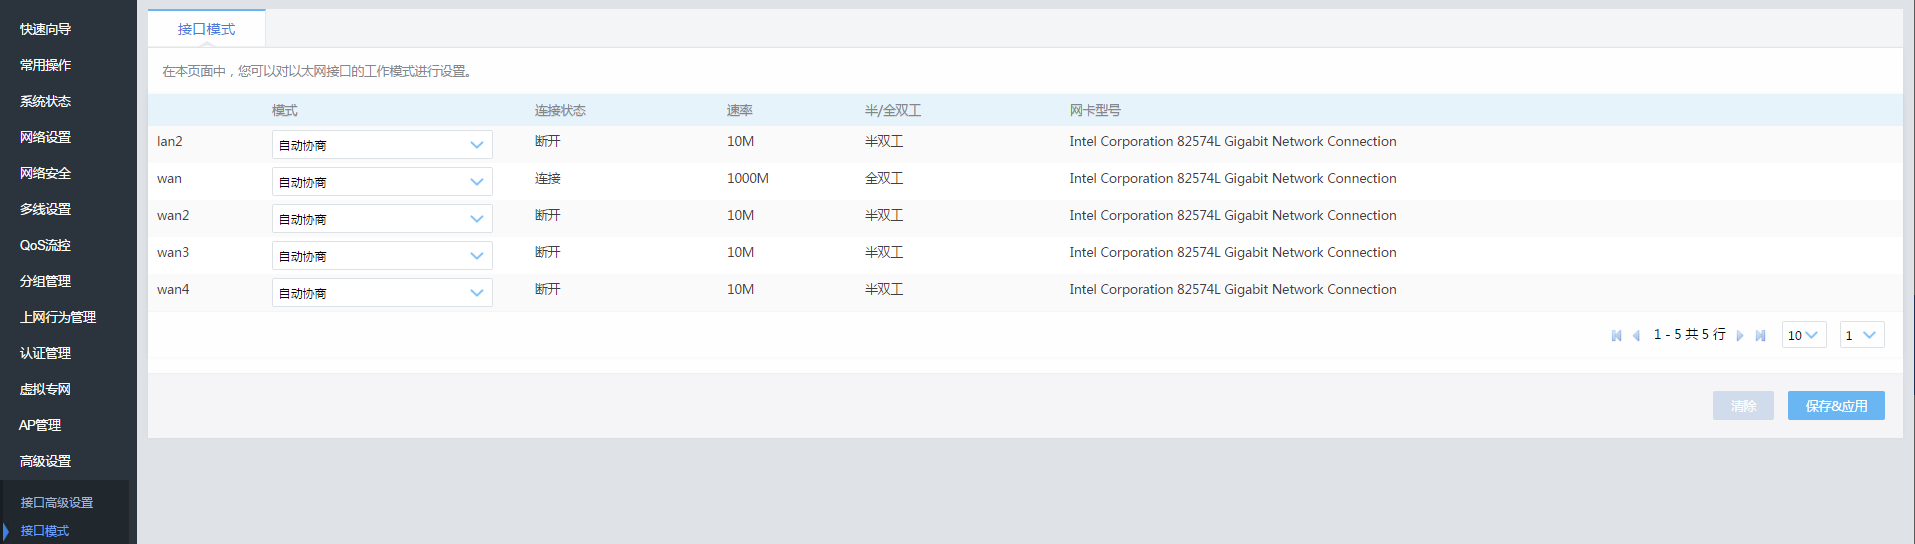Open the wan4 mode dropdown
This screenshot has height=544, width=1915.
[381, 293]
